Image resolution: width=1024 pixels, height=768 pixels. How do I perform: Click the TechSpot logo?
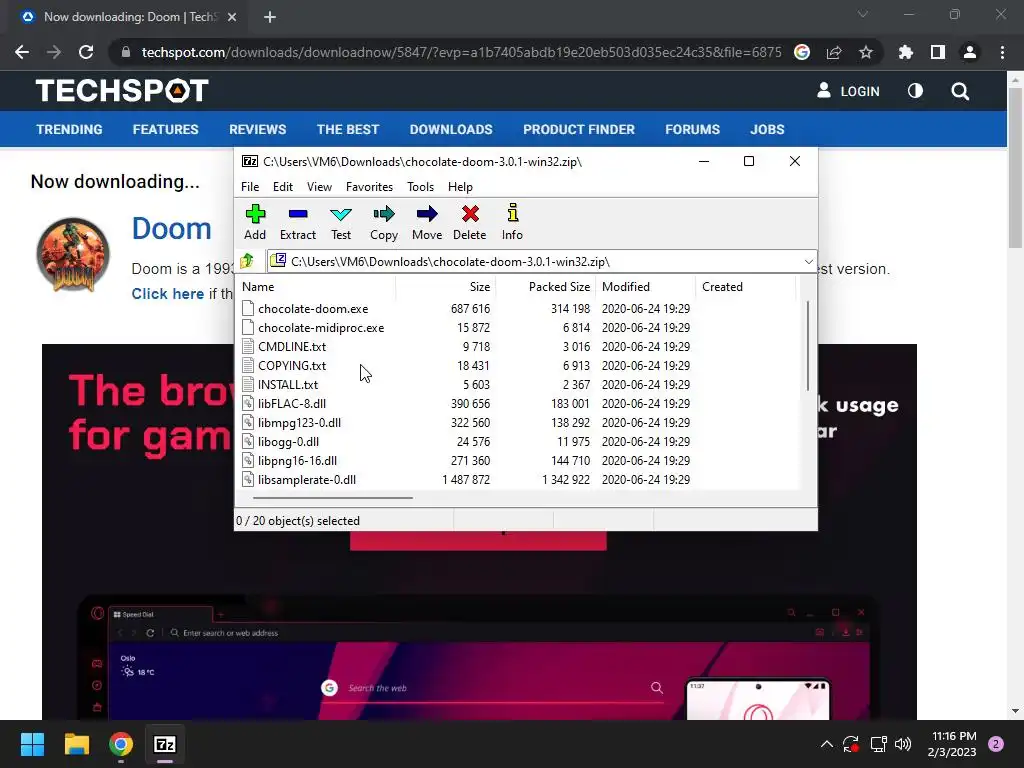coord(122,91)
